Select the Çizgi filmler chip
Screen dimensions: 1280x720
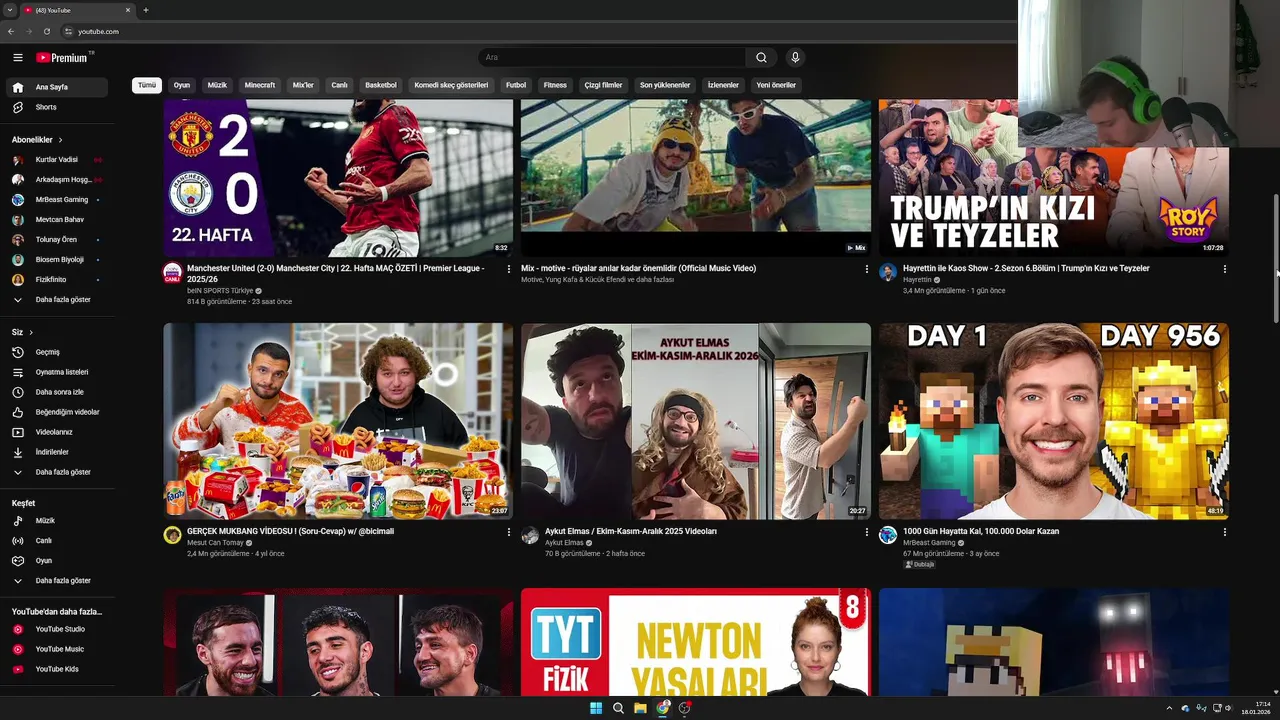603,85
